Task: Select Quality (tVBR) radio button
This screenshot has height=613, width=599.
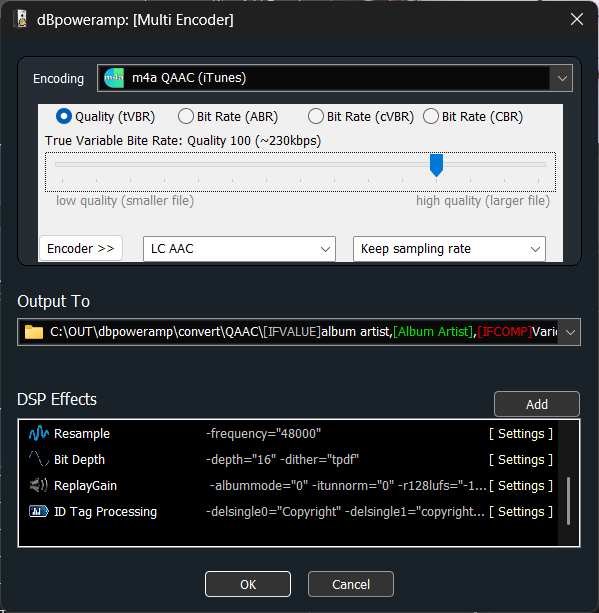Action: (64, 117)
